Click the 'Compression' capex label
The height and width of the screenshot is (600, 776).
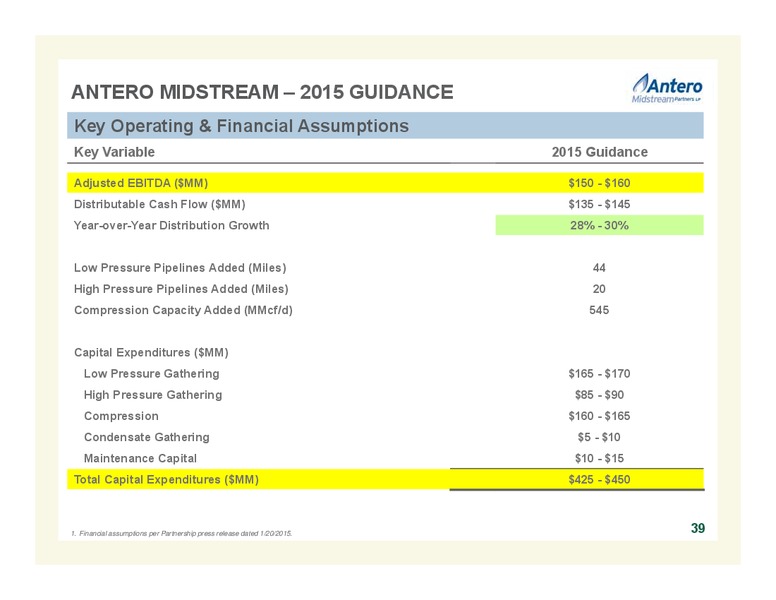click(x=121, y=416)
